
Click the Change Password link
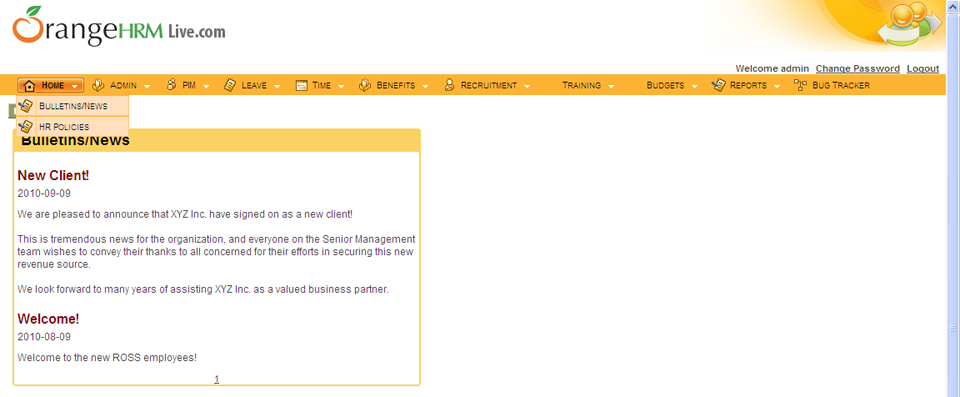click(857, 69)
